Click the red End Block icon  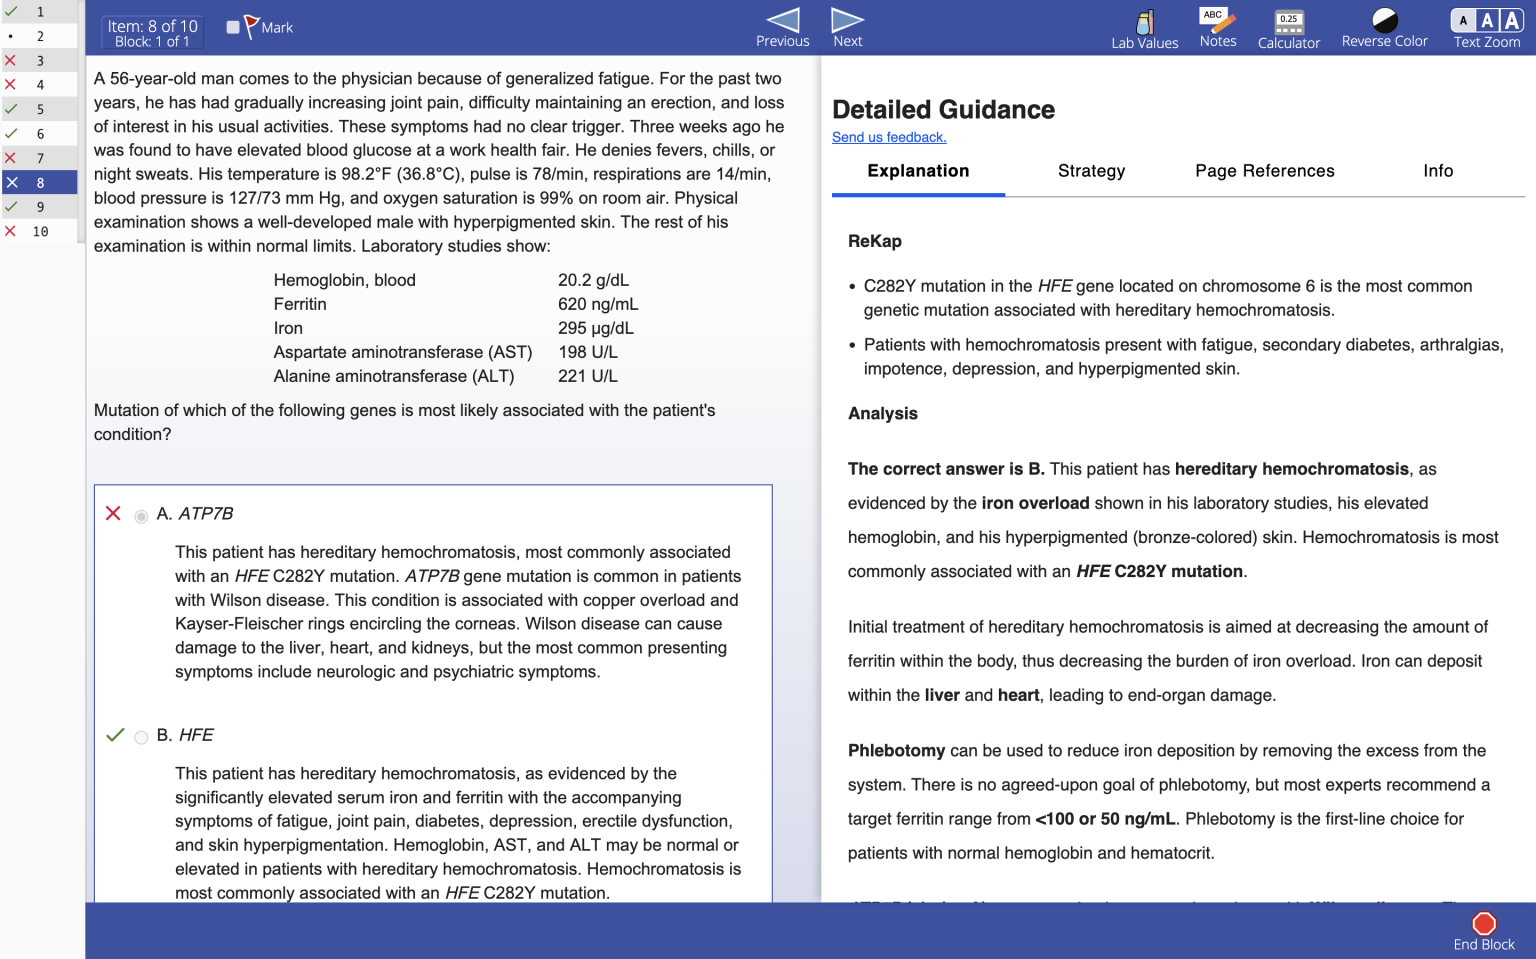click(1484, 922)
